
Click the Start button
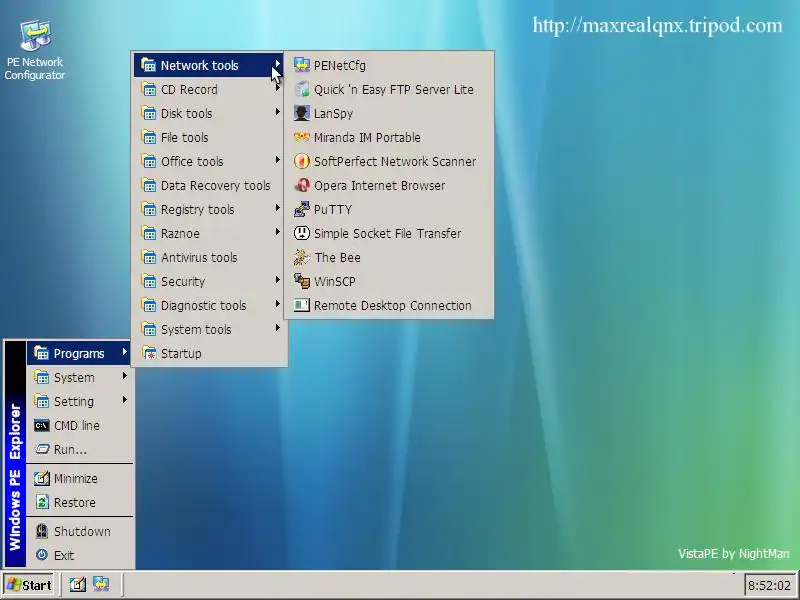[30, 585]
